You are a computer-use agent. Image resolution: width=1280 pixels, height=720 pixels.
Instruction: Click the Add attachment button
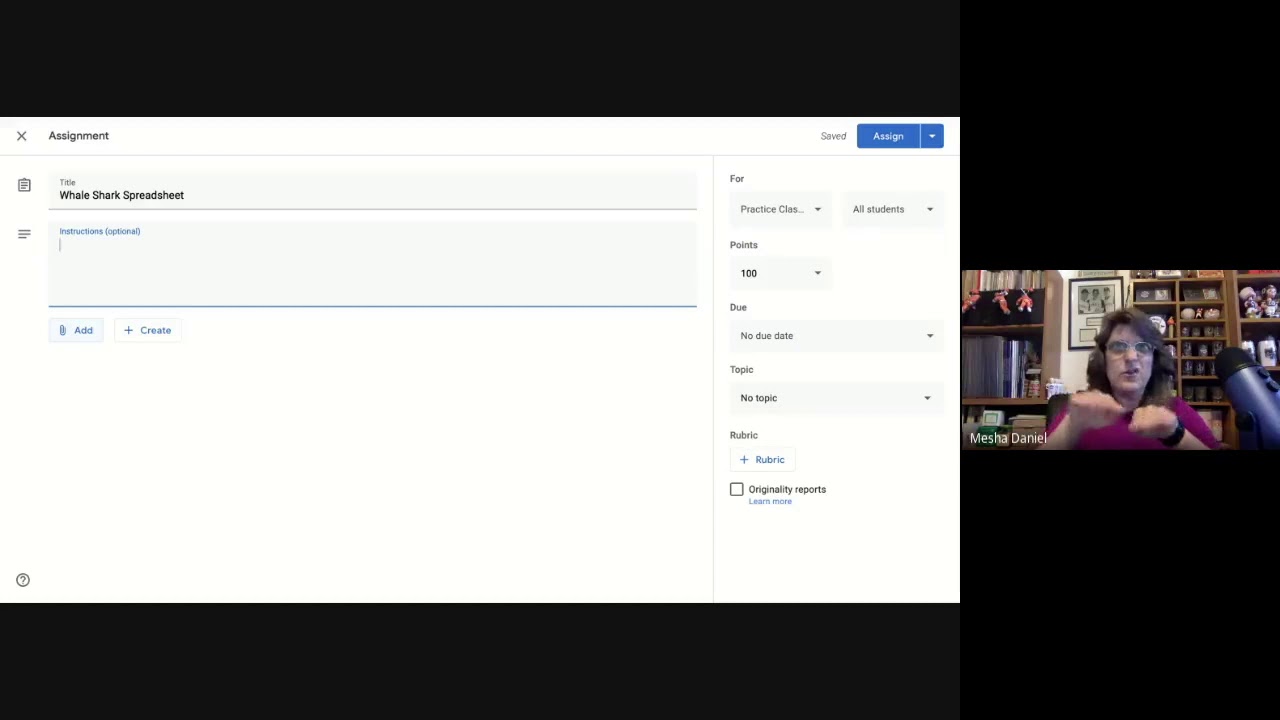click(x=75, y=330)
